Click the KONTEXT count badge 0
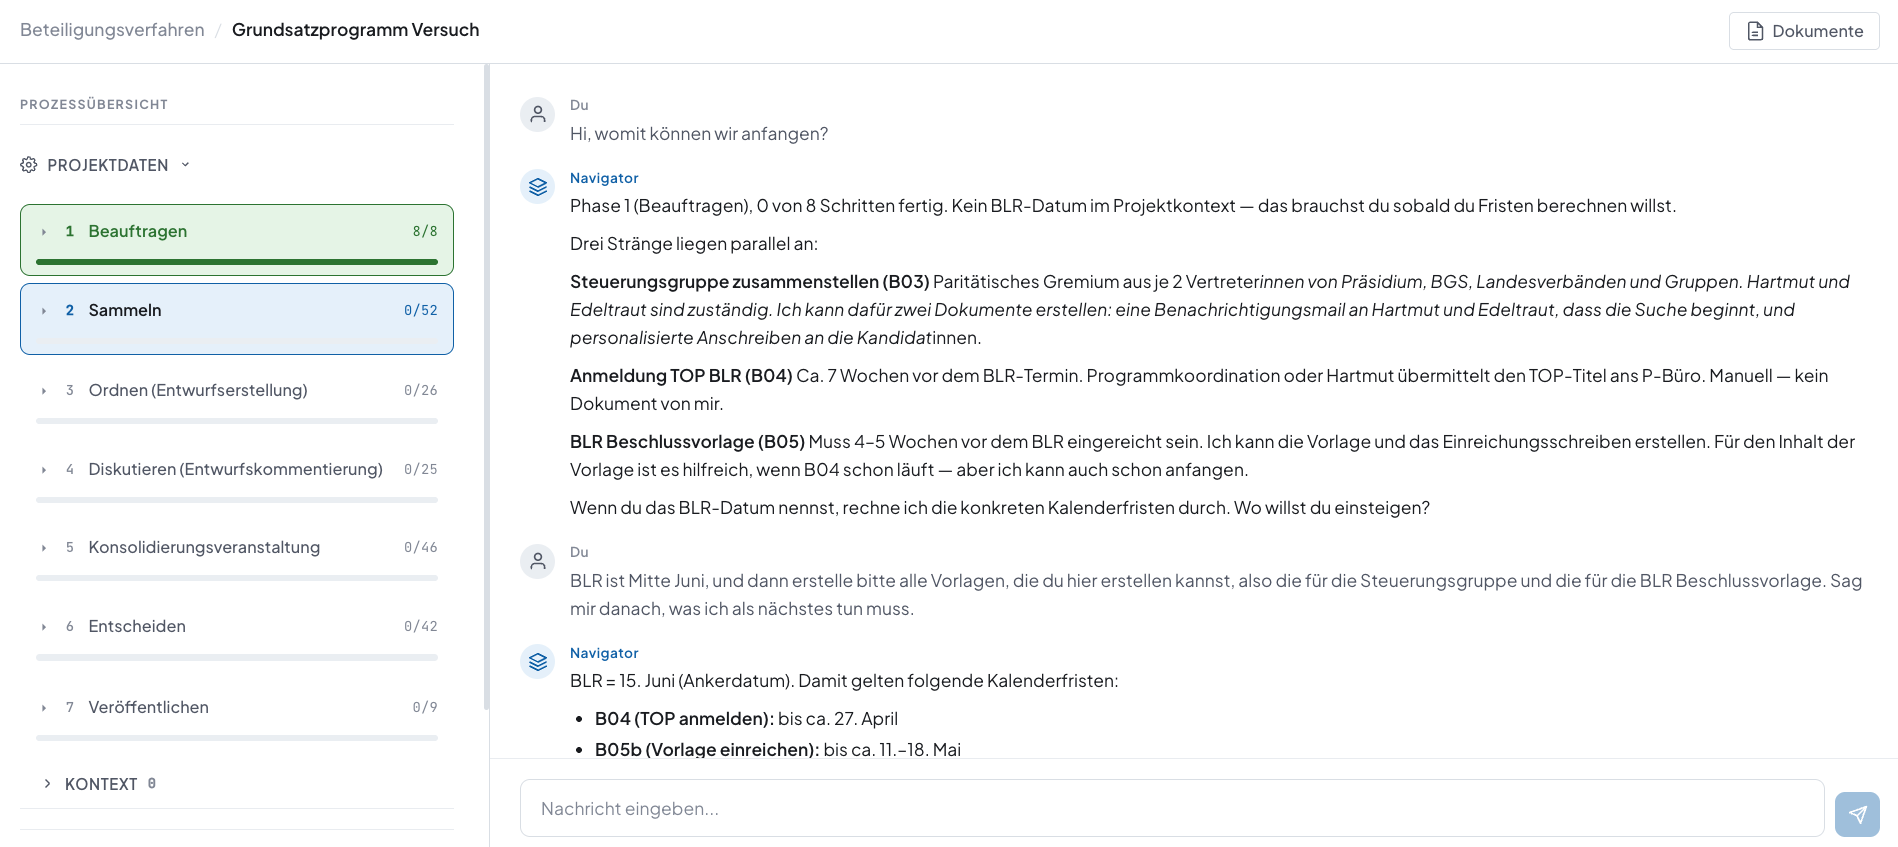Image resolution: width=1898 pixels, height=847 pixels. pyautogui.click(x=152, y=783)
